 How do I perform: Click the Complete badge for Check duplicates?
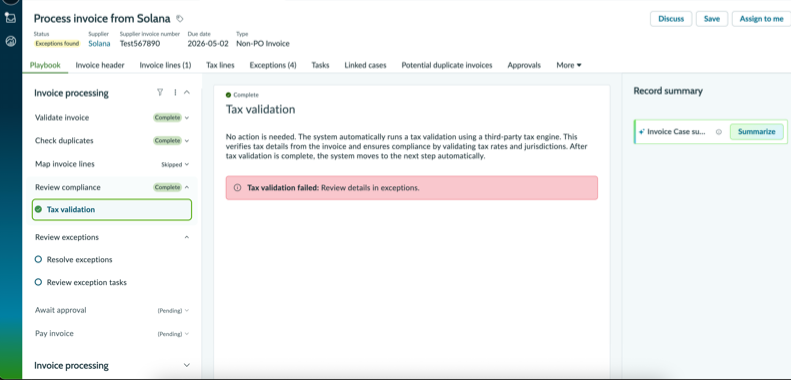167,141
